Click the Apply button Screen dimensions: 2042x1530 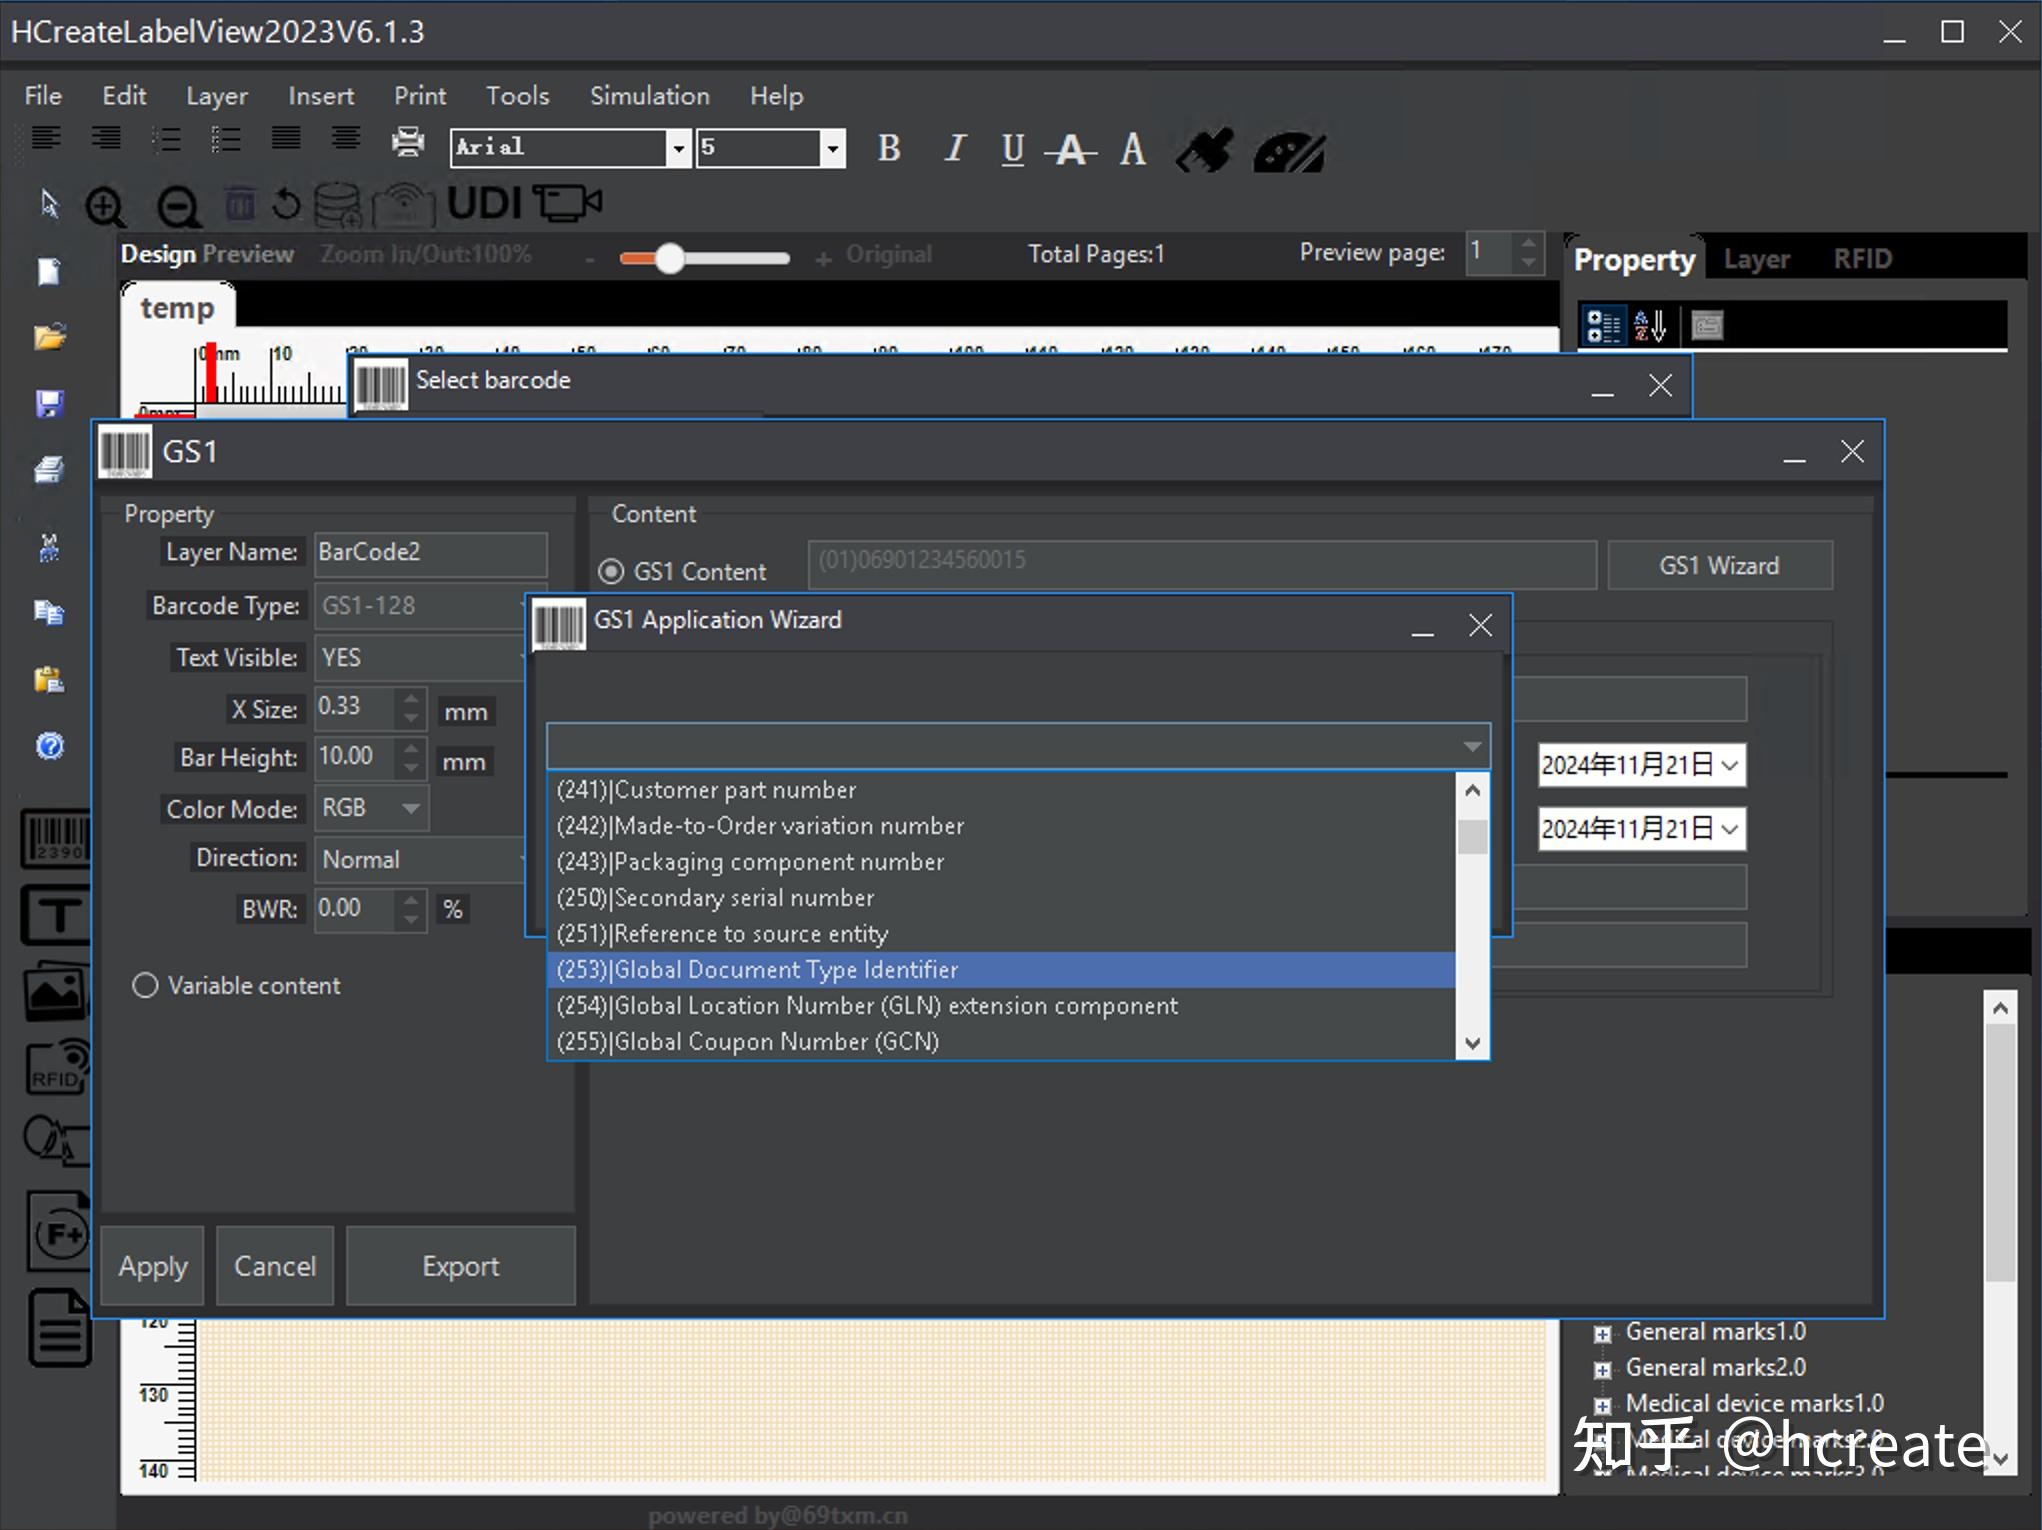pos(152,1266)
